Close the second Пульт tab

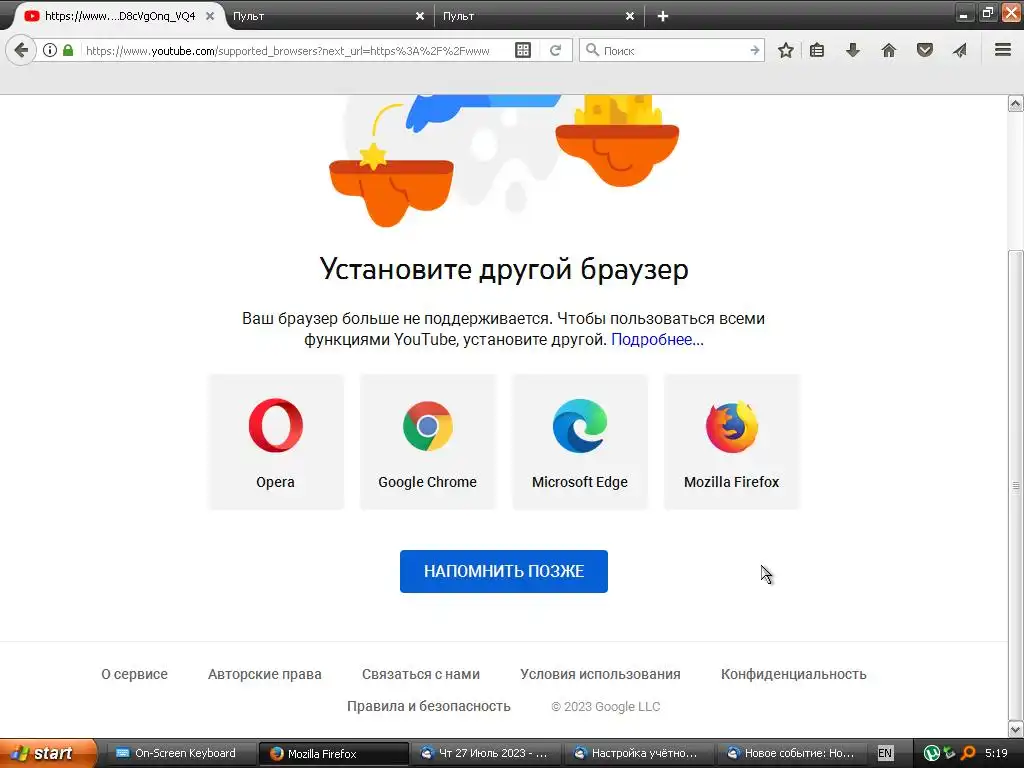(x=630, y=16)
